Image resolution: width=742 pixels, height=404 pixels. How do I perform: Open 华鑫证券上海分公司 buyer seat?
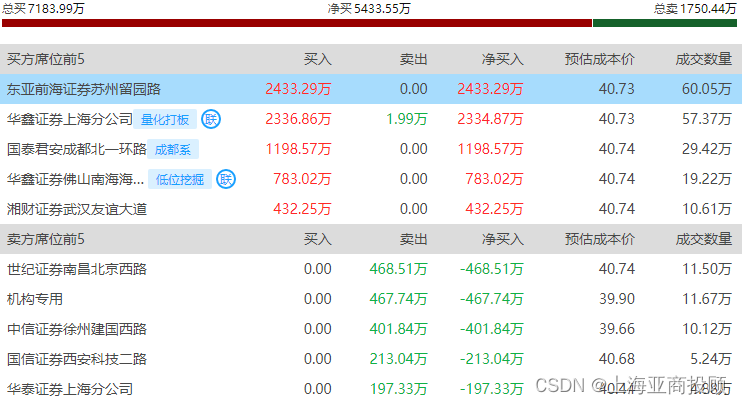click(x=70, y=119)
